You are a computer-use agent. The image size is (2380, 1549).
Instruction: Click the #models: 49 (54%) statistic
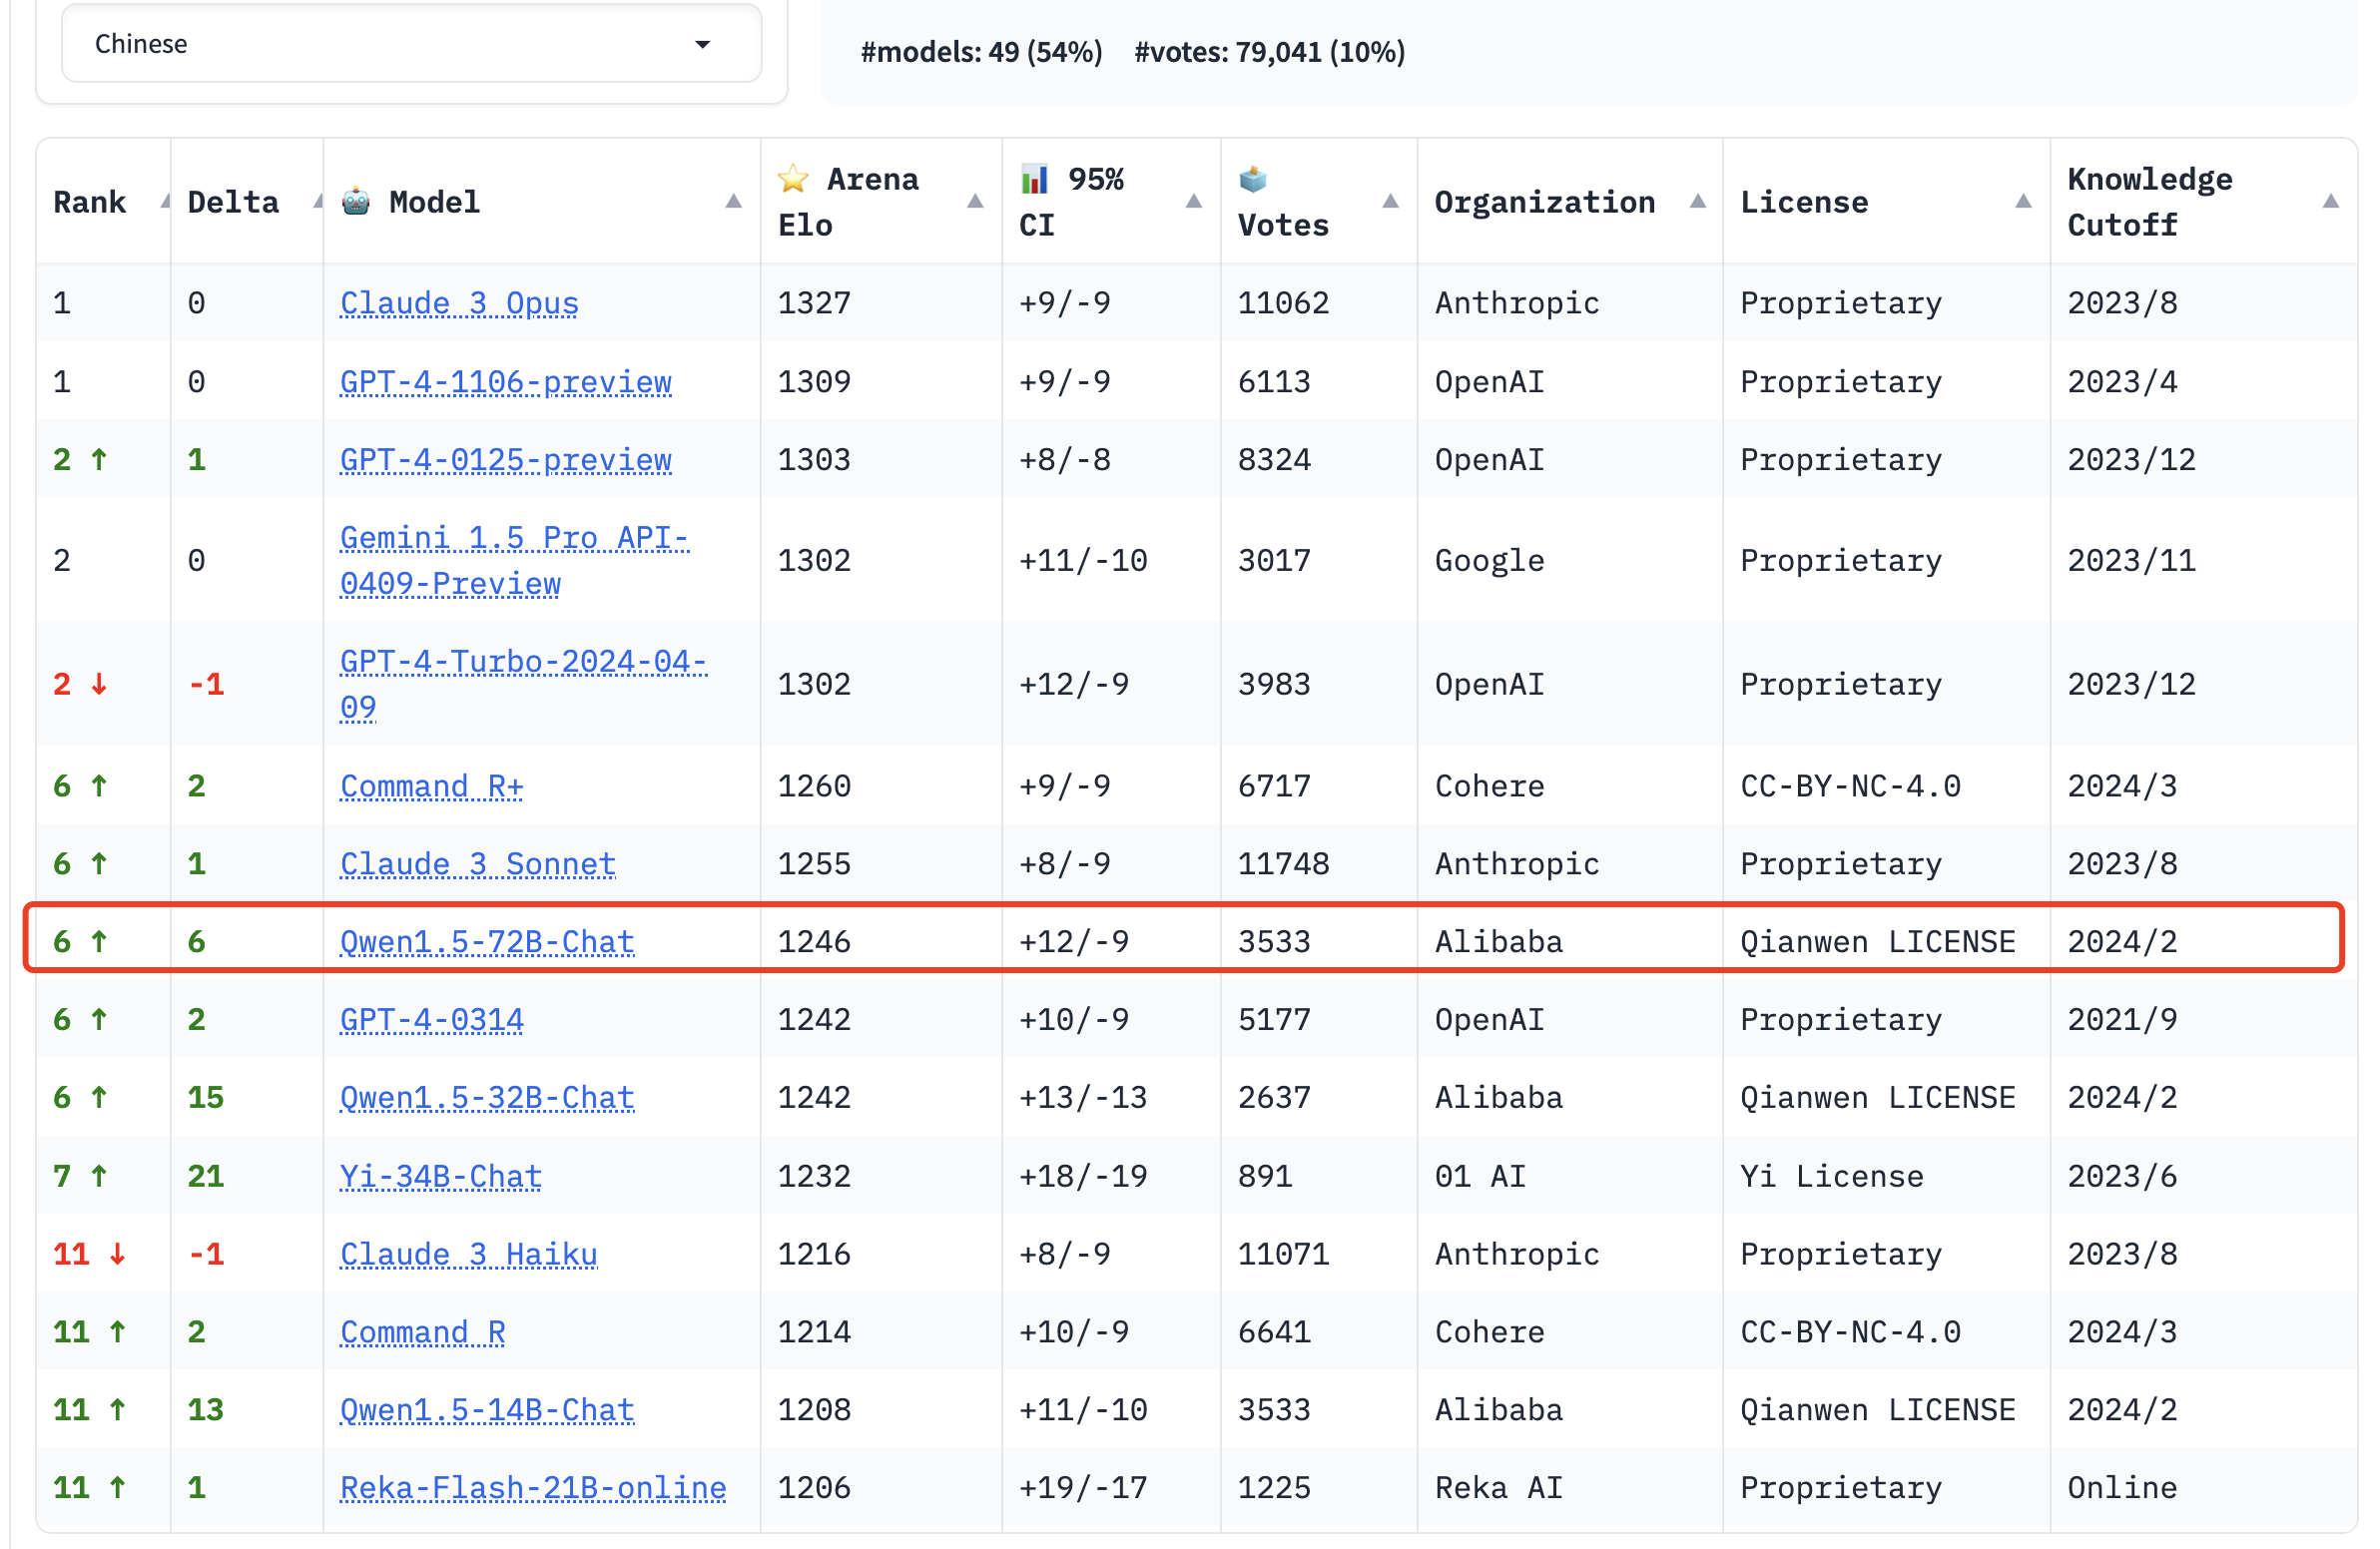pyautogui.click(x=981, y=52)
